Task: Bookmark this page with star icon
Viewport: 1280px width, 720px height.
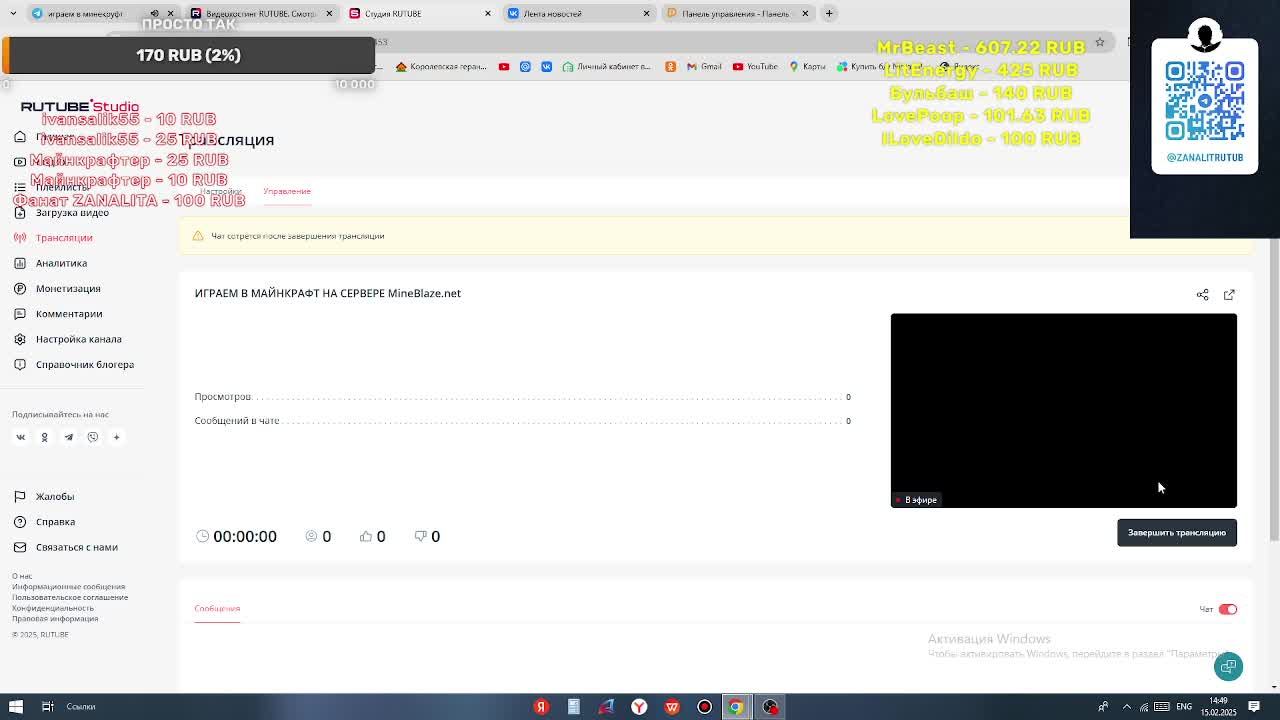Action: [1100, 42]
